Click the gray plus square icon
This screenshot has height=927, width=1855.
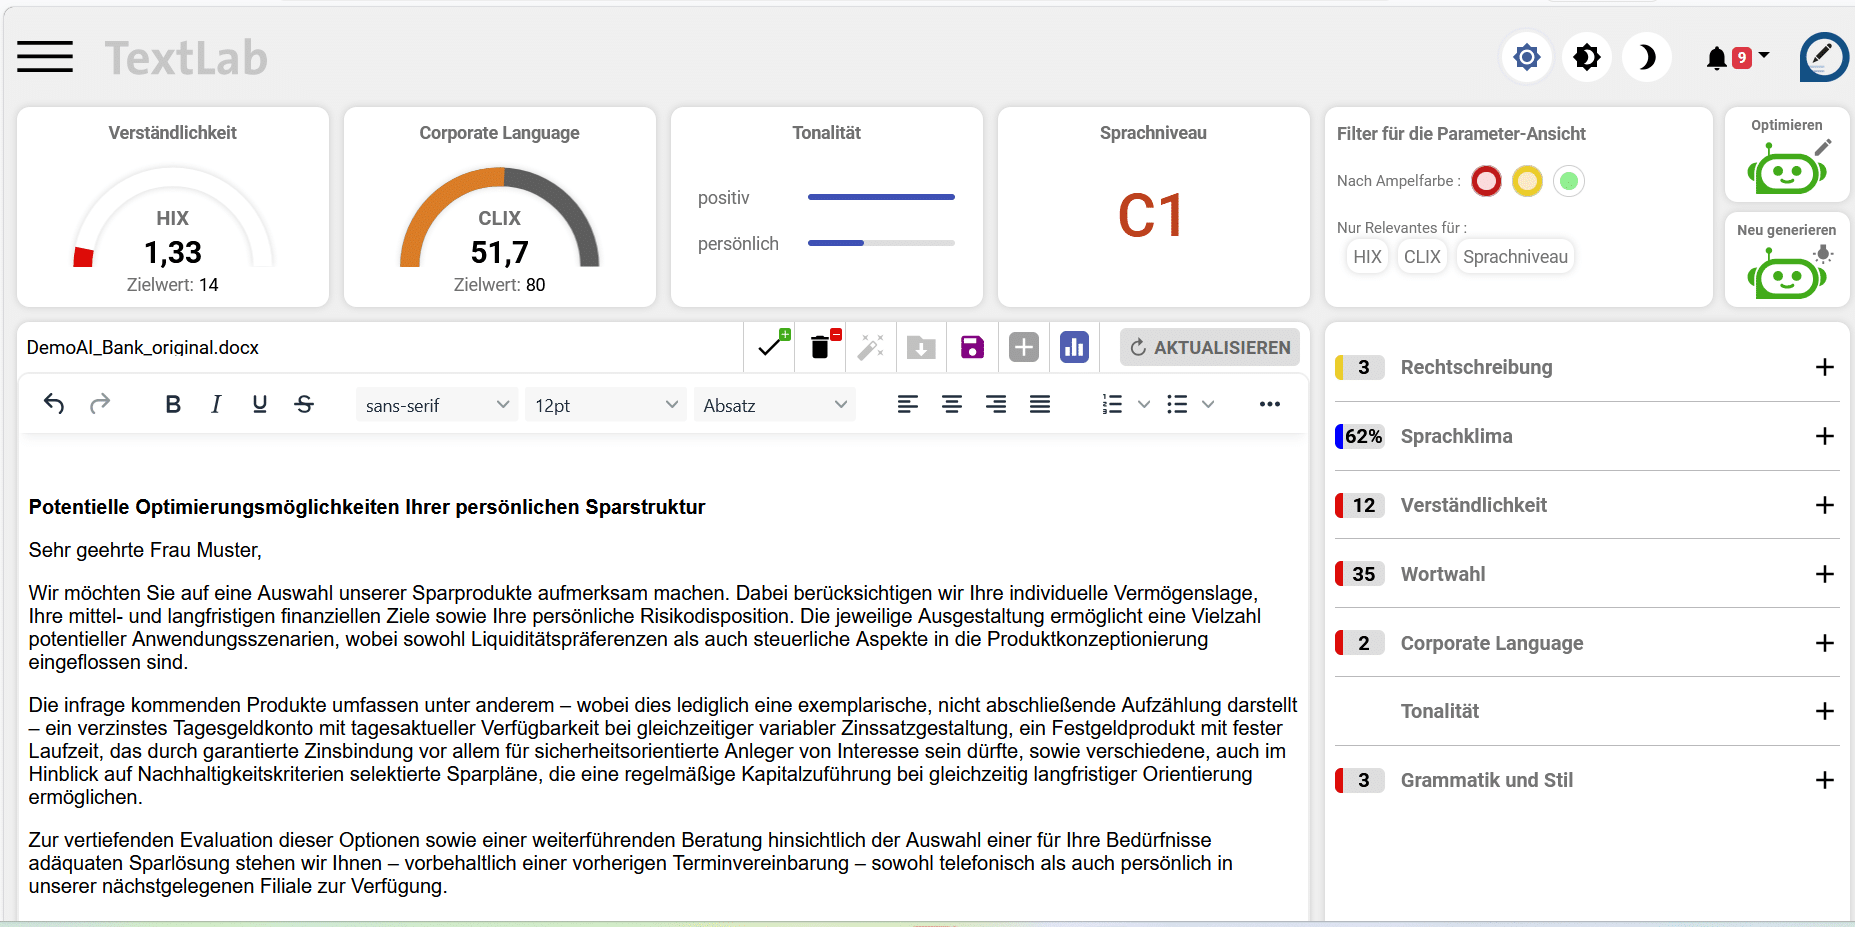pos(1023,347)
